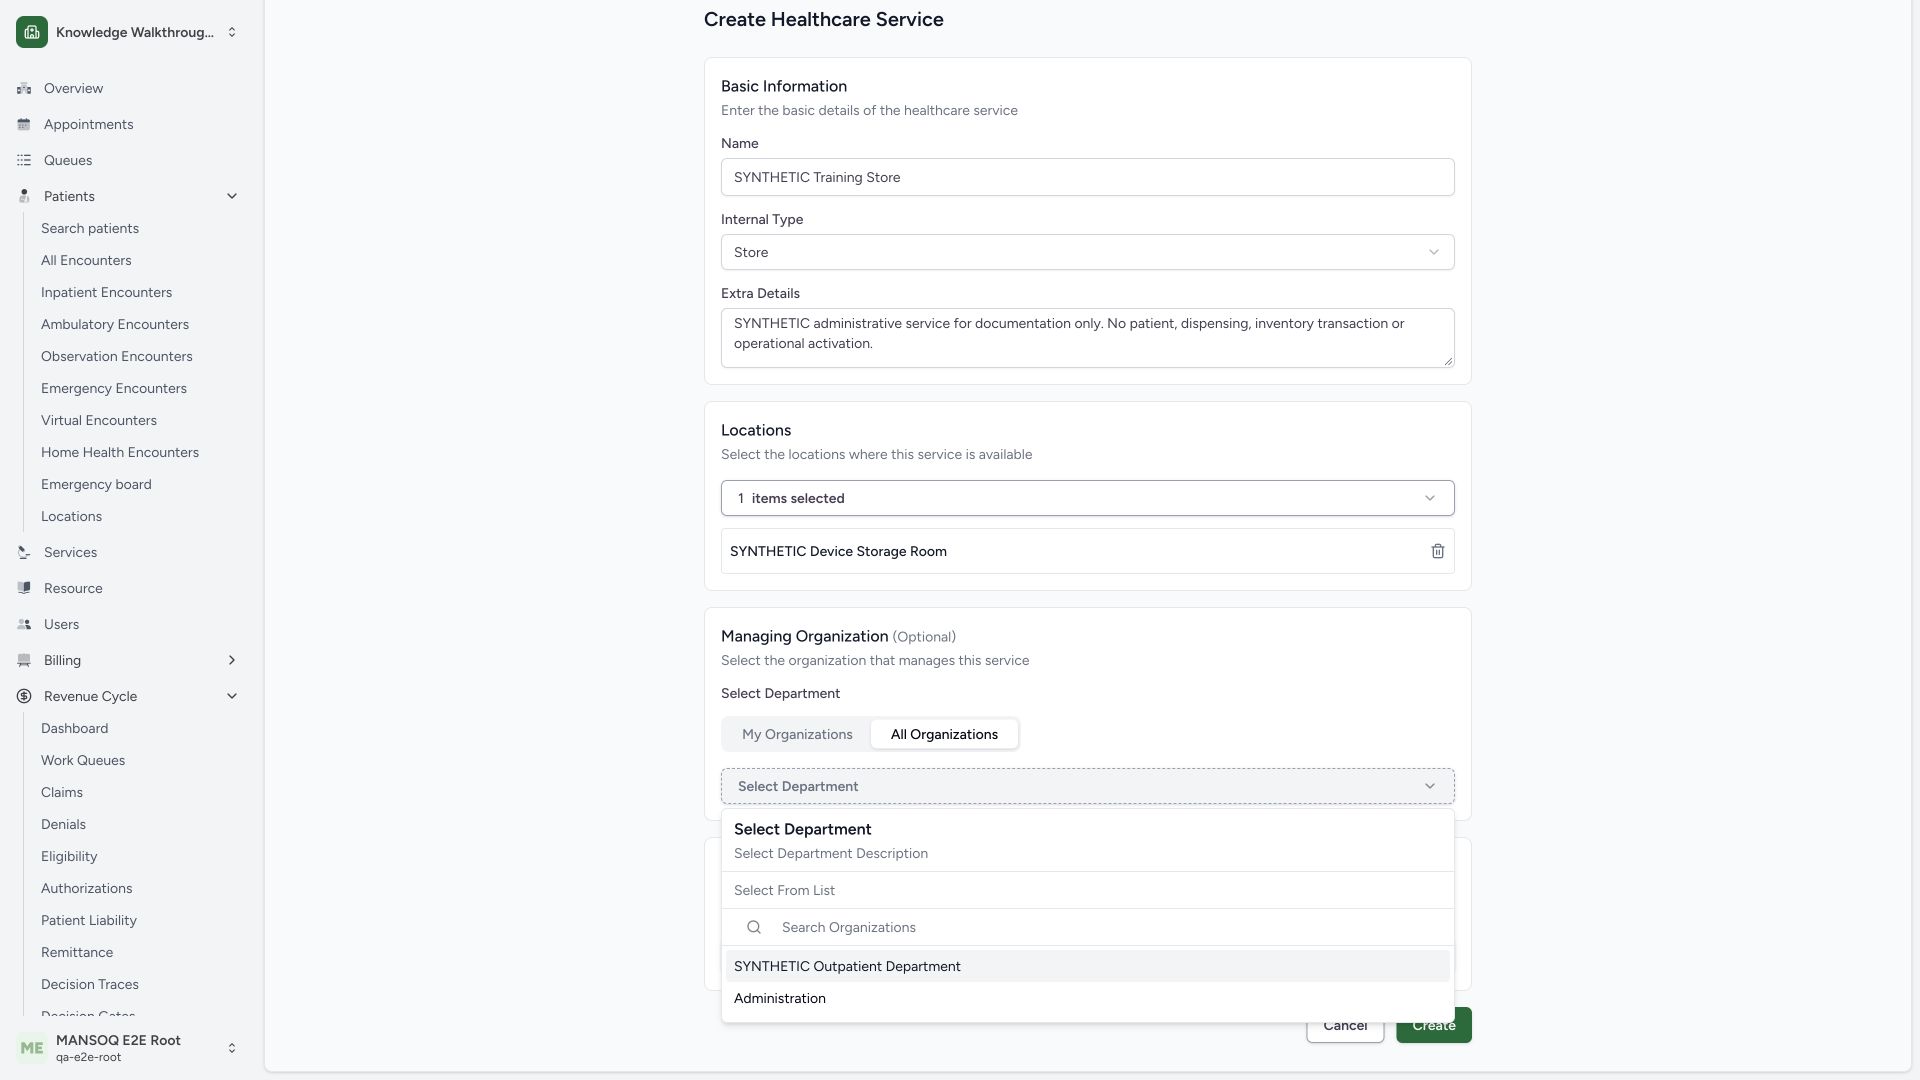Open Home Health Encounters
Image resolution: width=1920 pixels, height=1080 pixels.
tap(120, 452)
